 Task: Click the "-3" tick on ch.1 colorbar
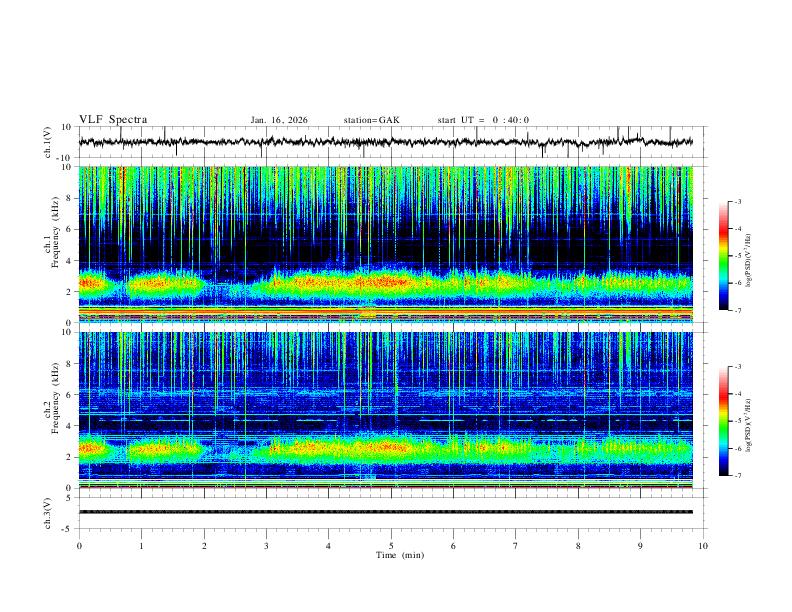pos(737,201)
